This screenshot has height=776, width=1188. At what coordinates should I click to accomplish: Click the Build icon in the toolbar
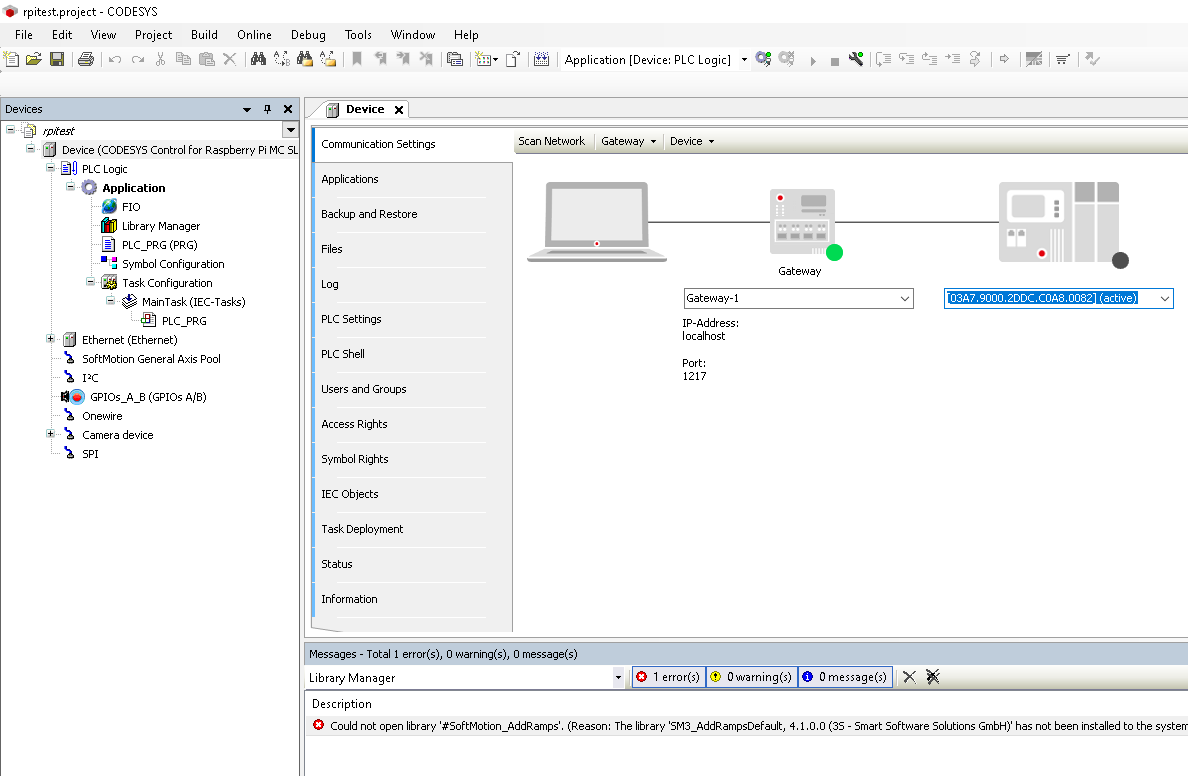point(541,59)
